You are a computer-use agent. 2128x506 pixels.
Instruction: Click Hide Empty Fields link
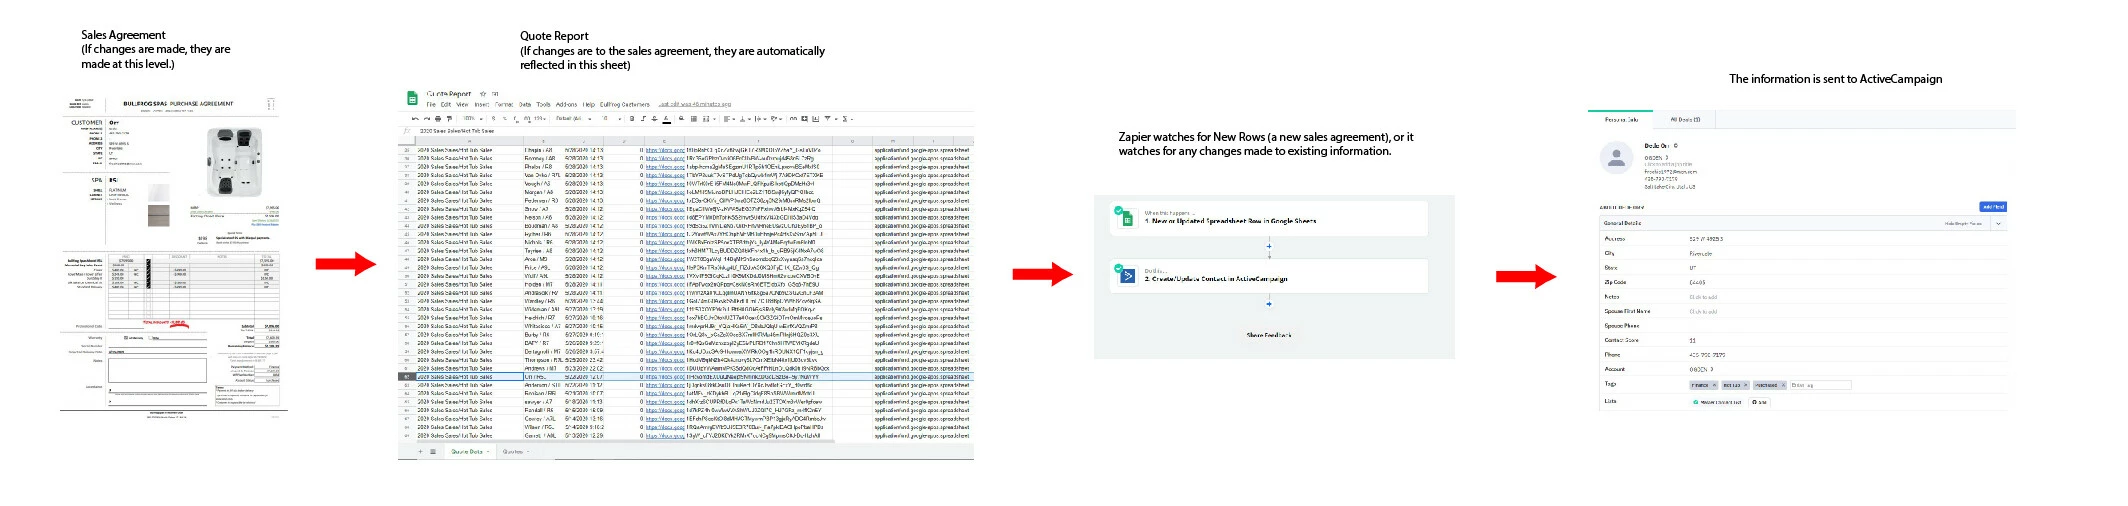1963,223
